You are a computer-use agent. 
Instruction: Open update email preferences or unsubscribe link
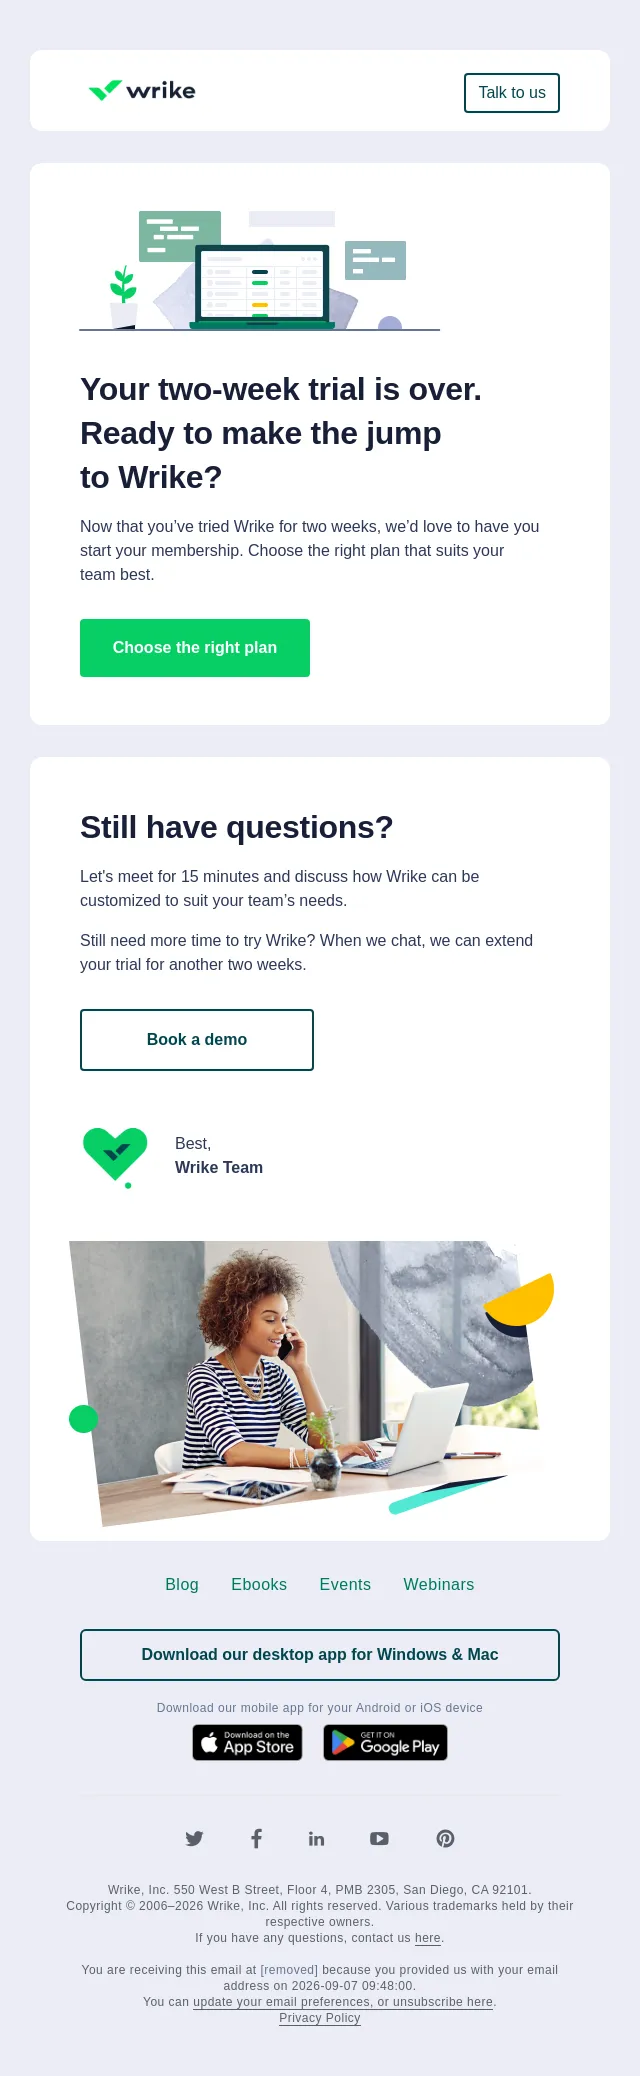tap(343, 2002)
